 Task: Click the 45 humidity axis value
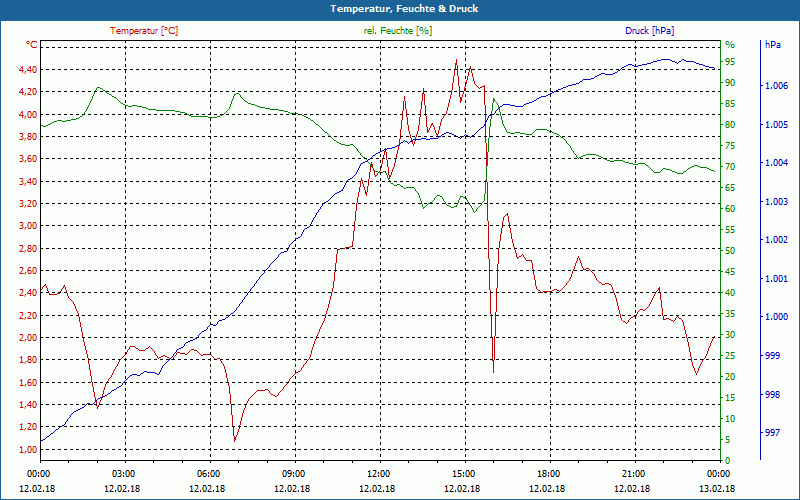coord(730,272)
